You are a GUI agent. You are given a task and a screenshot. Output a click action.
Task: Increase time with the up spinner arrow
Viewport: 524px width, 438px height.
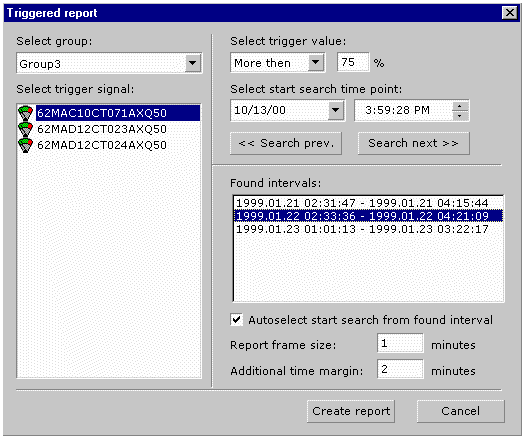click(x=460, y=106)
